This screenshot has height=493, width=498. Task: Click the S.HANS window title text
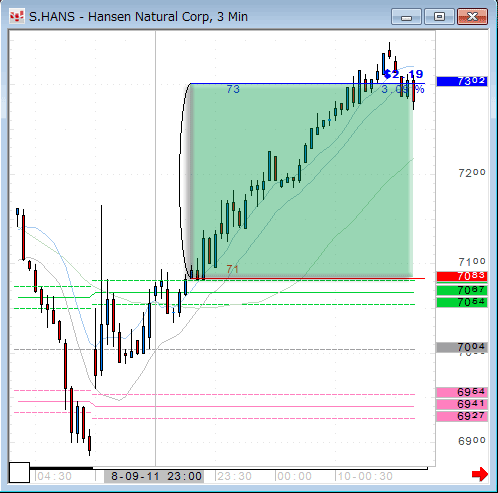click(x=138, y=16)
